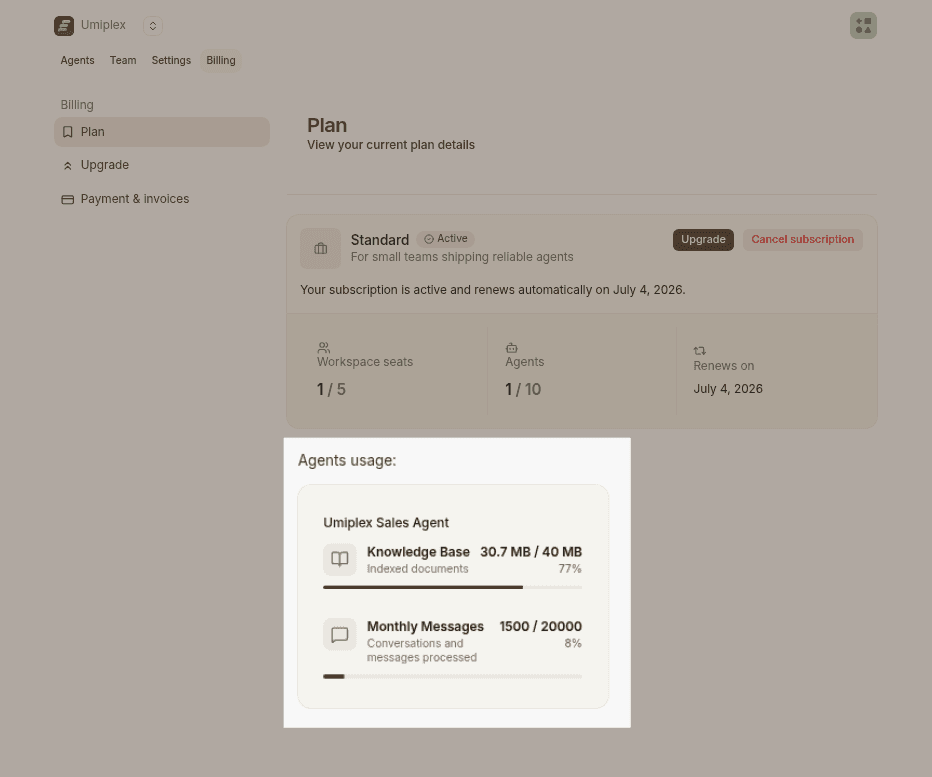Click the Active status badge
The height and width of the screenshot is (777, 932).
coord(446,239)
